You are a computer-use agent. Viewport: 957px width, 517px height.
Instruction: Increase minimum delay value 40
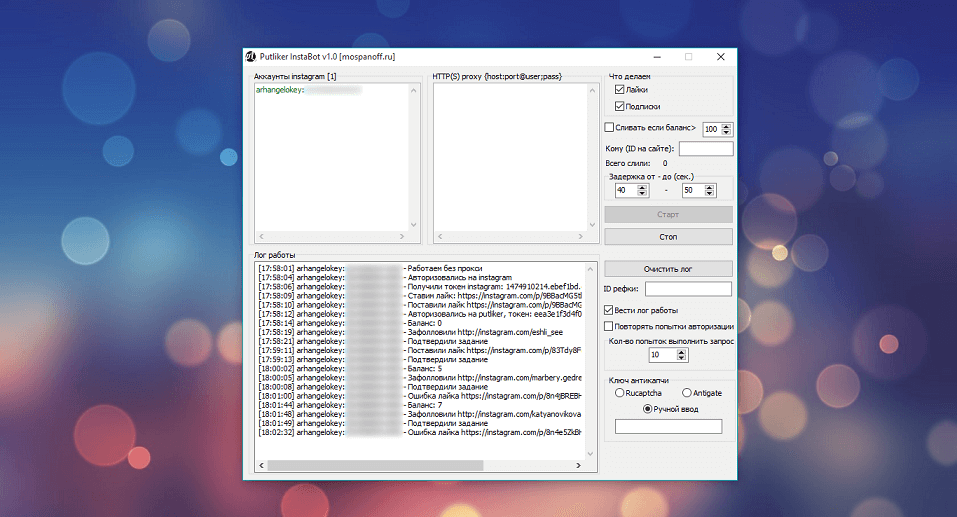pyautogui.click(x=642, y=187)
